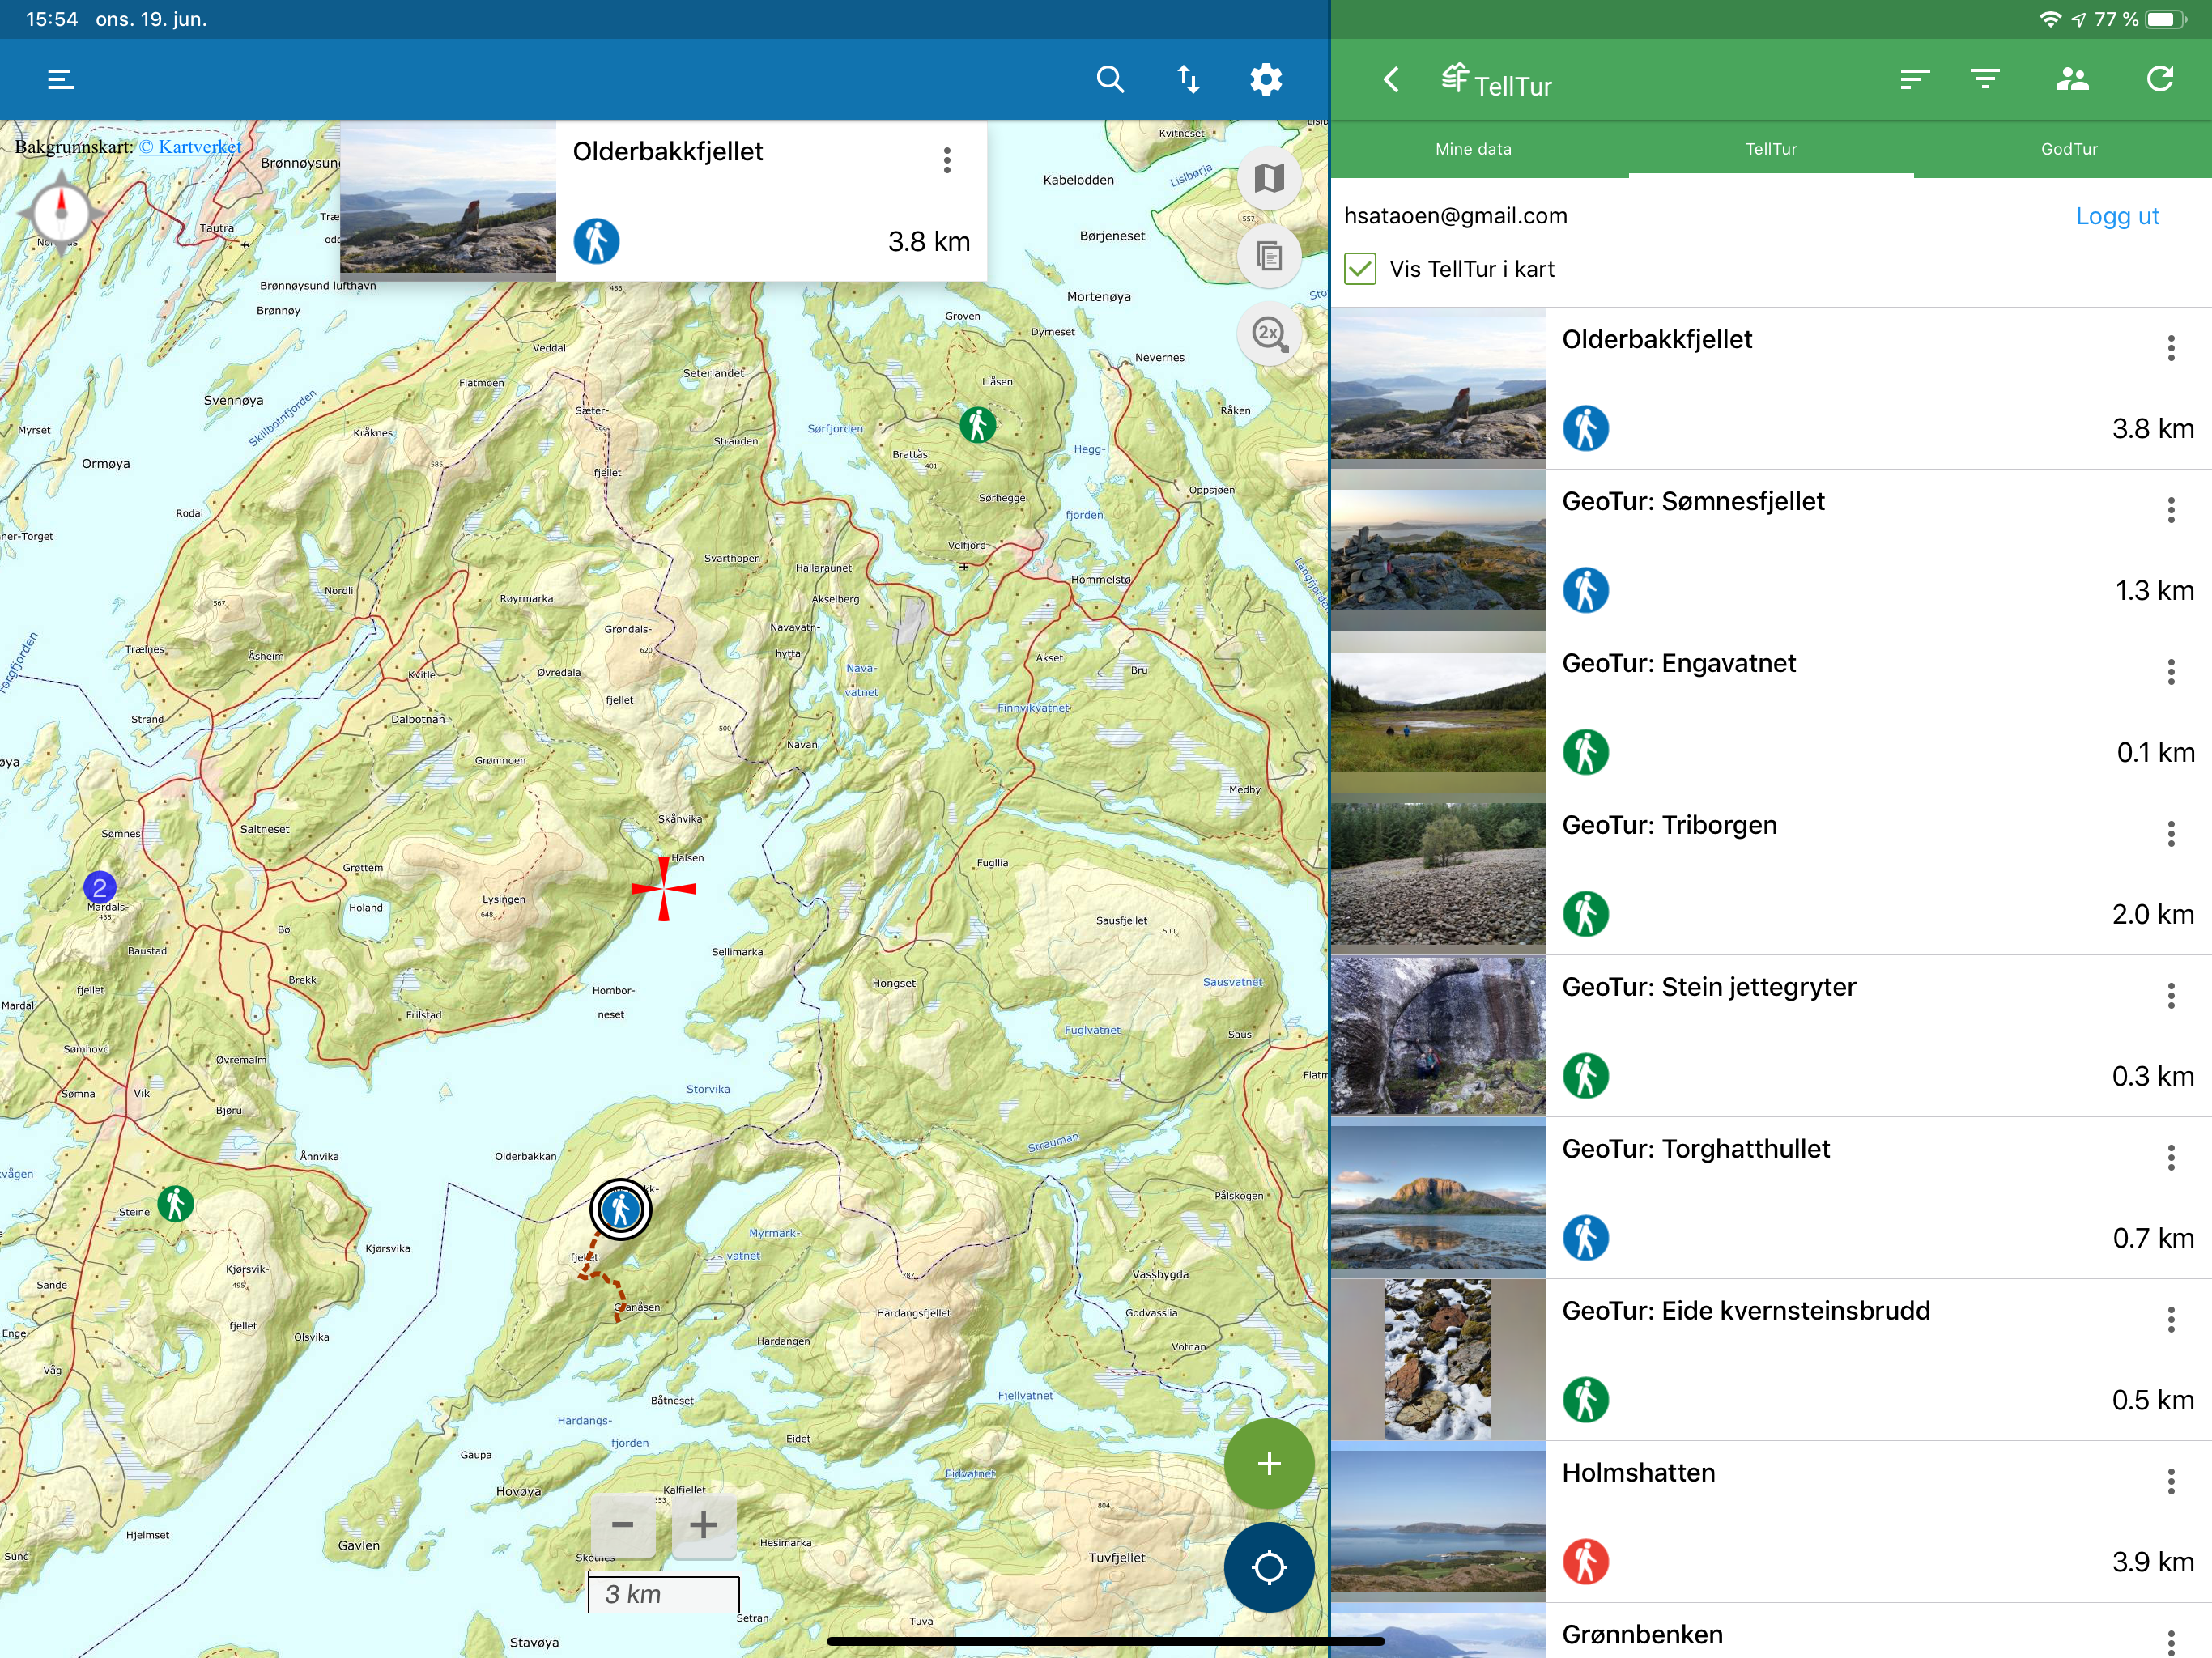This screenshot has width=2212, height=1658.
Task: Tap the up-down arrows sync icon
Action: point(1188,79)
